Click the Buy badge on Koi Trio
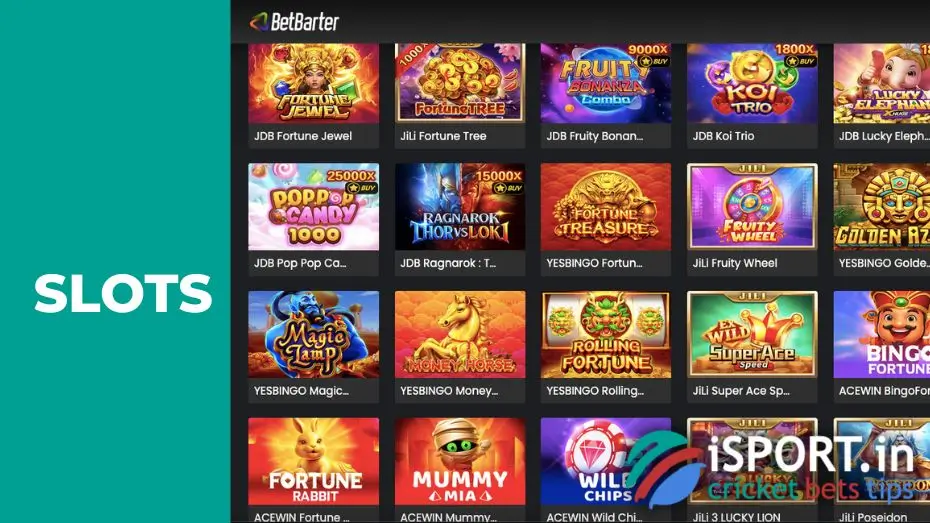Screen dimensions: 930x523 coord(800,61)
